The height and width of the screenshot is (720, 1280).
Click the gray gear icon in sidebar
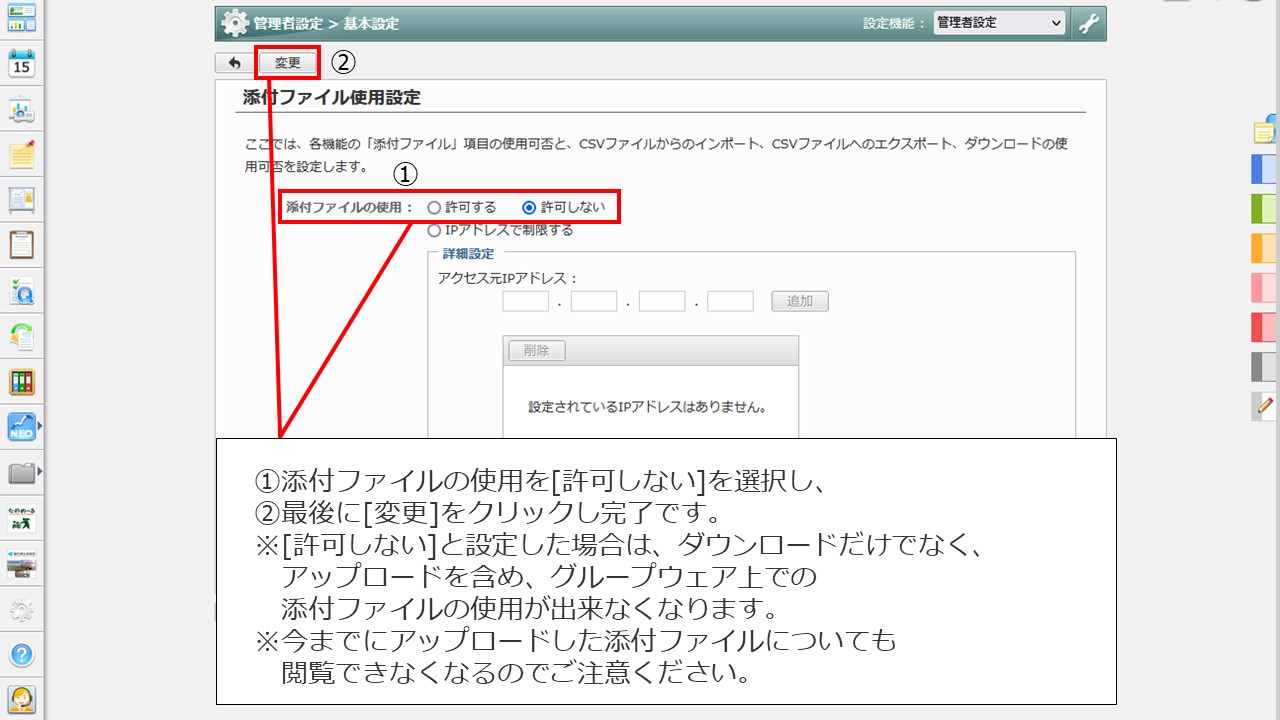[x=22, y=610]
